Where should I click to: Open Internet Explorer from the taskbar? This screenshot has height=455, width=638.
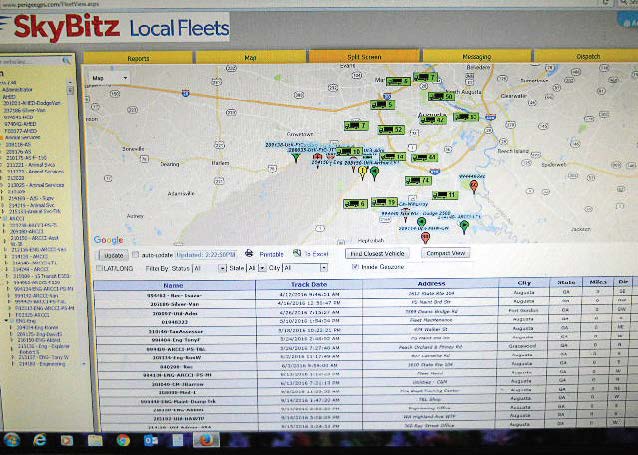40,439
